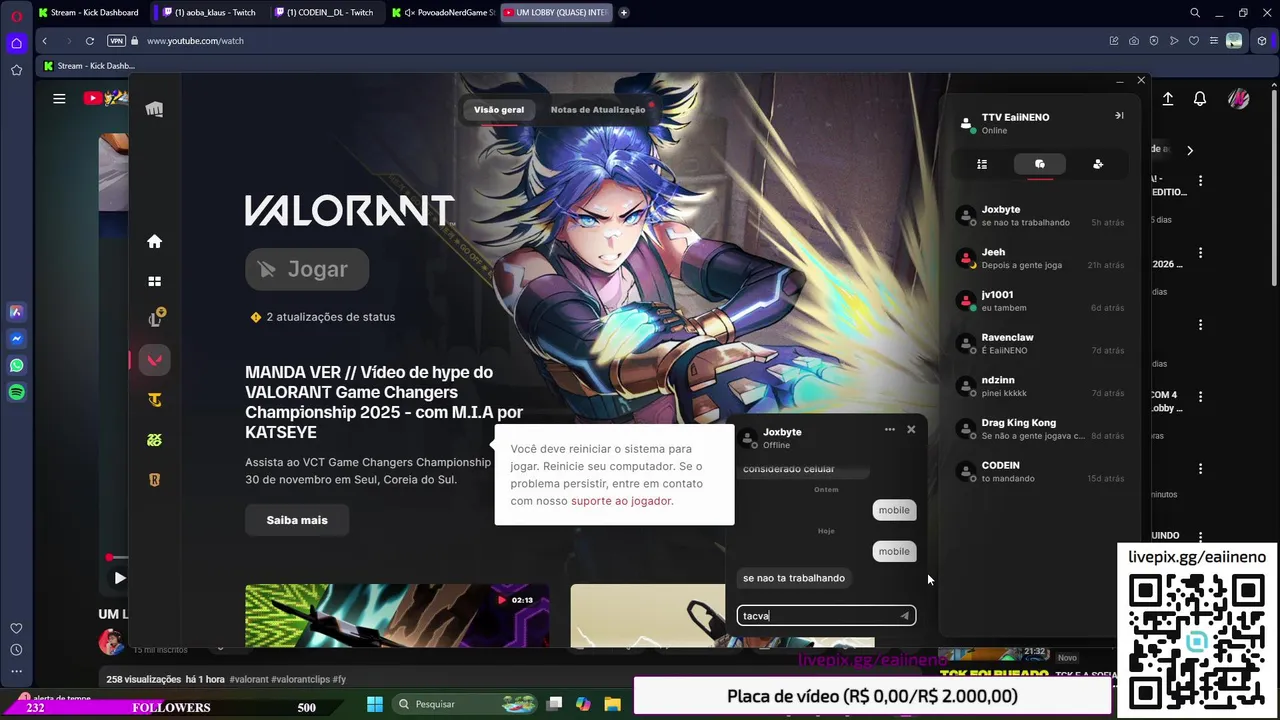The height and width of the screenshot is (720, 1280).
Task: Select the Legends of Runeterra icon in sidebar
Action: coord(154,480)
